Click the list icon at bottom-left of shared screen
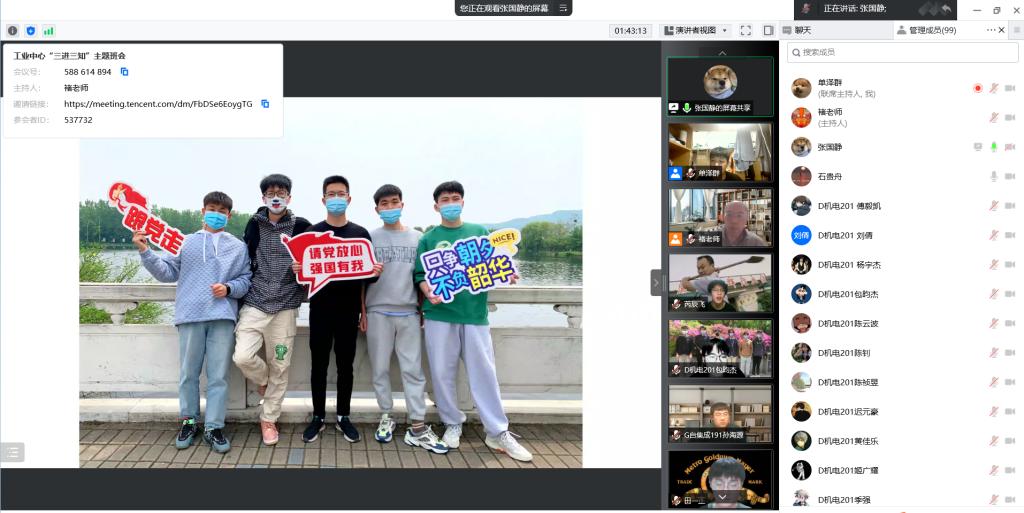1024x513 pixels. click(x=13, y=452)
